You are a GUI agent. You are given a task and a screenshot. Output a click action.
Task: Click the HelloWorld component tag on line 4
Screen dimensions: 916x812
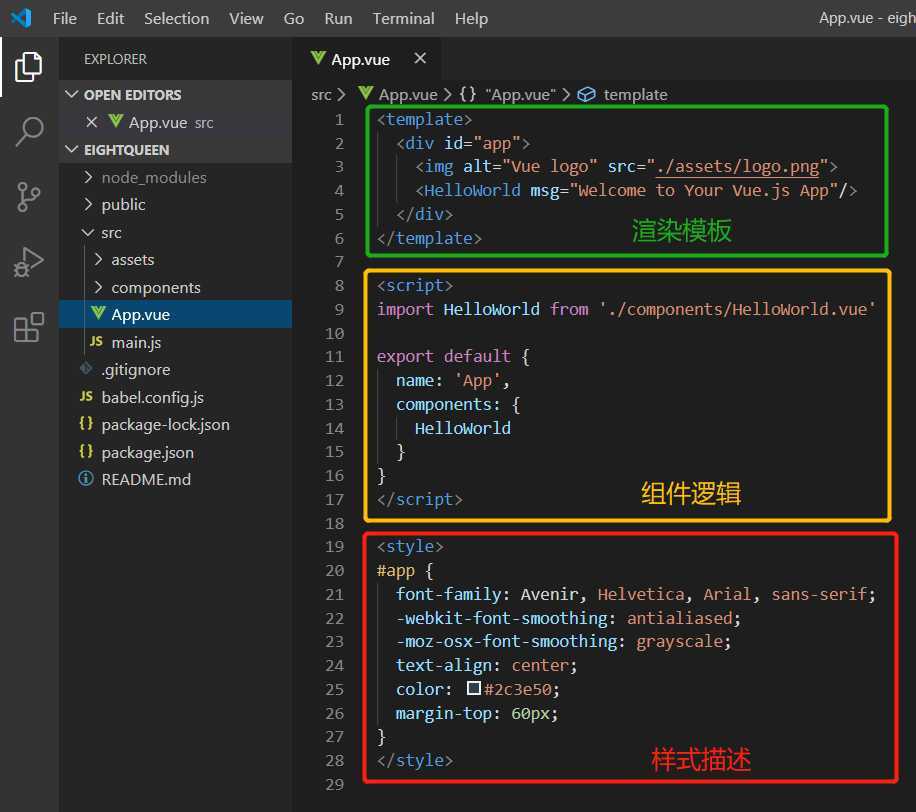[x=472, y=190]
